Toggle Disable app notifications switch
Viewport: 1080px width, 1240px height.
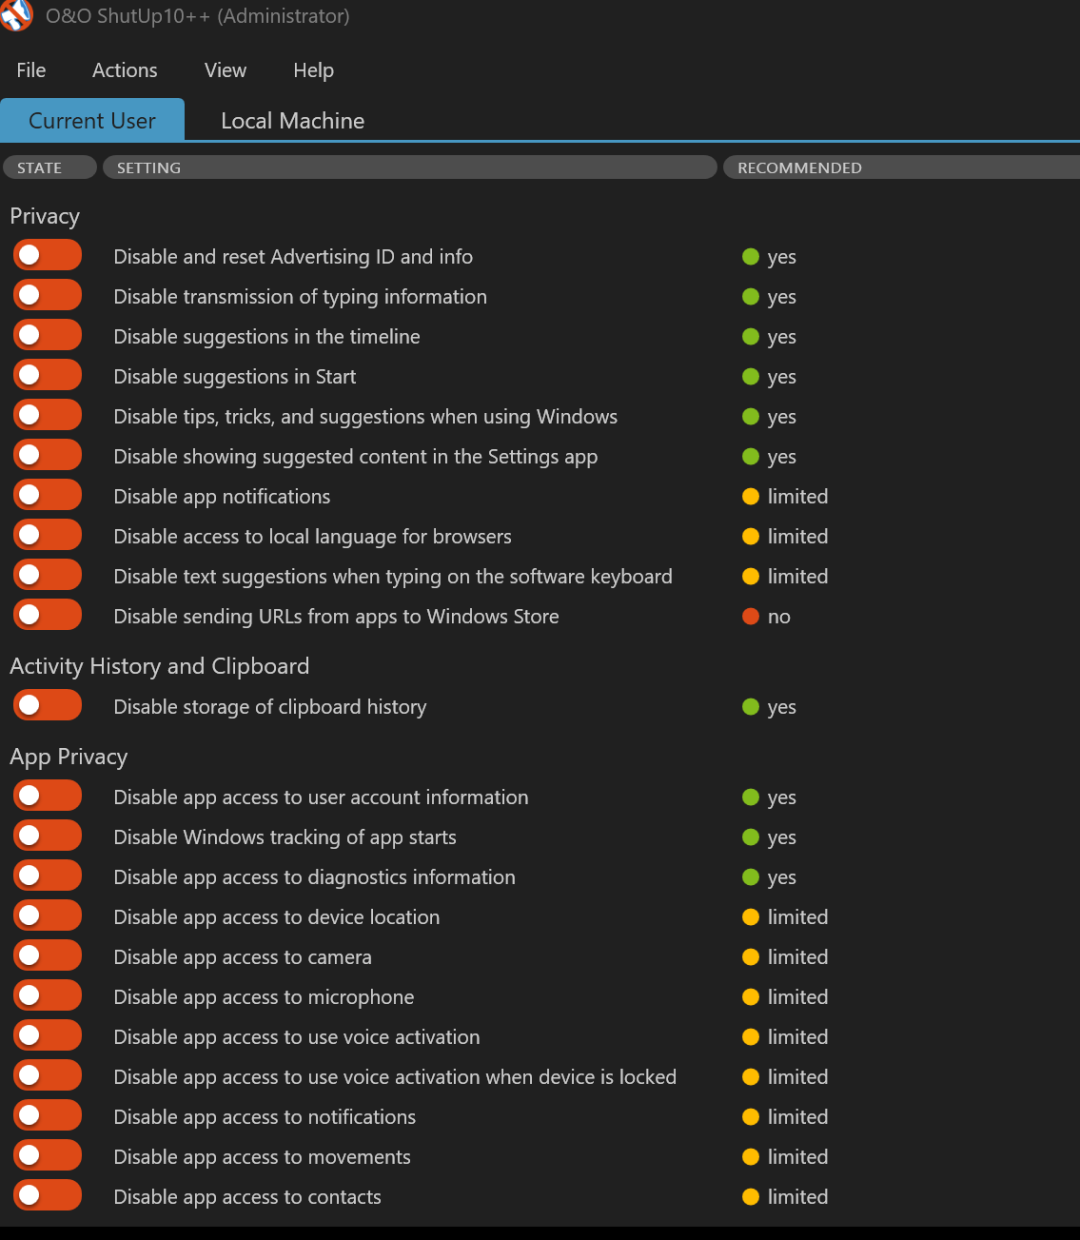(x=47, y=495)
